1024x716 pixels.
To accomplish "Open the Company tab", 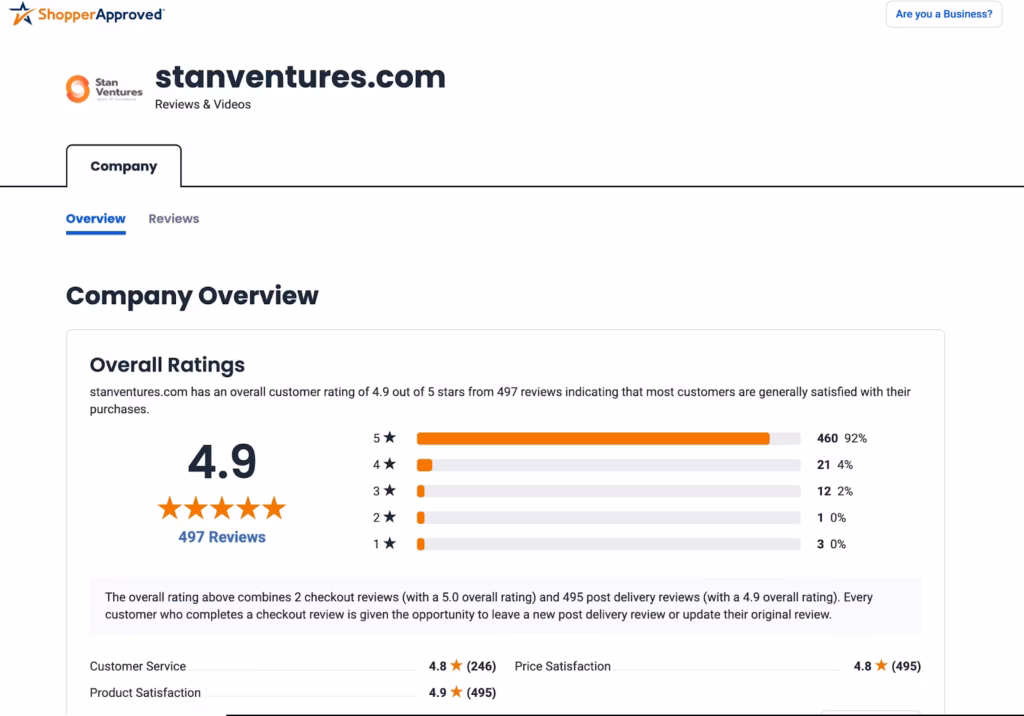I will [124, 166].
